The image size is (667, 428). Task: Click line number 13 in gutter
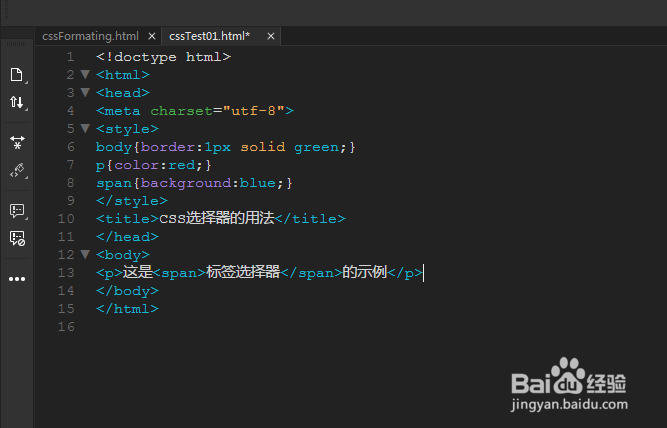(x=66, y=273)
